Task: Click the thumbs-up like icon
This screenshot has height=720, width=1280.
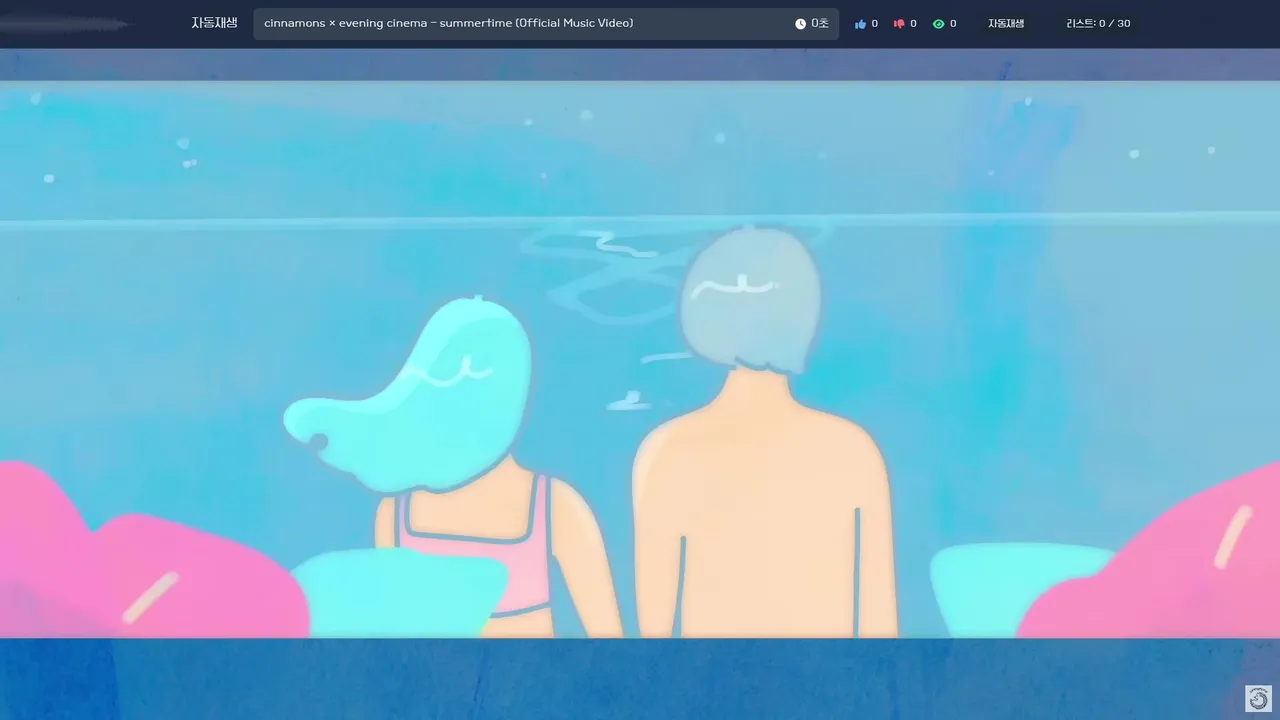Action: [860, 24]
